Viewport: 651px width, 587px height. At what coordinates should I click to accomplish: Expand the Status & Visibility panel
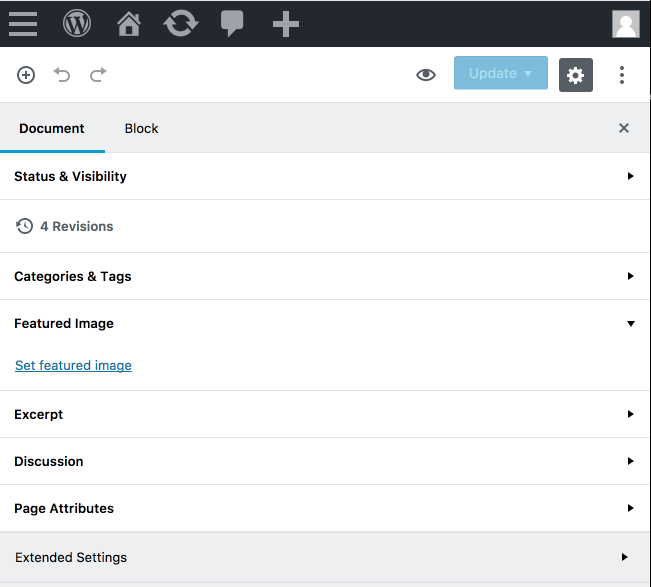point(325,176)
